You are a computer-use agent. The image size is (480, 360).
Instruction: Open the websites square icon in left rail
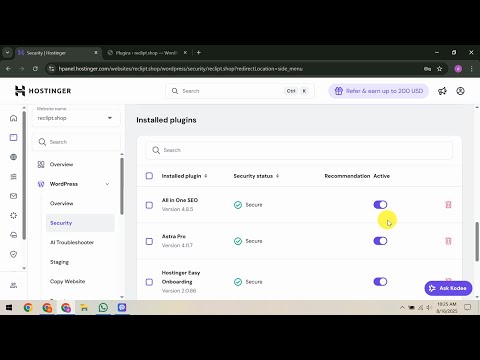(13, 137)
